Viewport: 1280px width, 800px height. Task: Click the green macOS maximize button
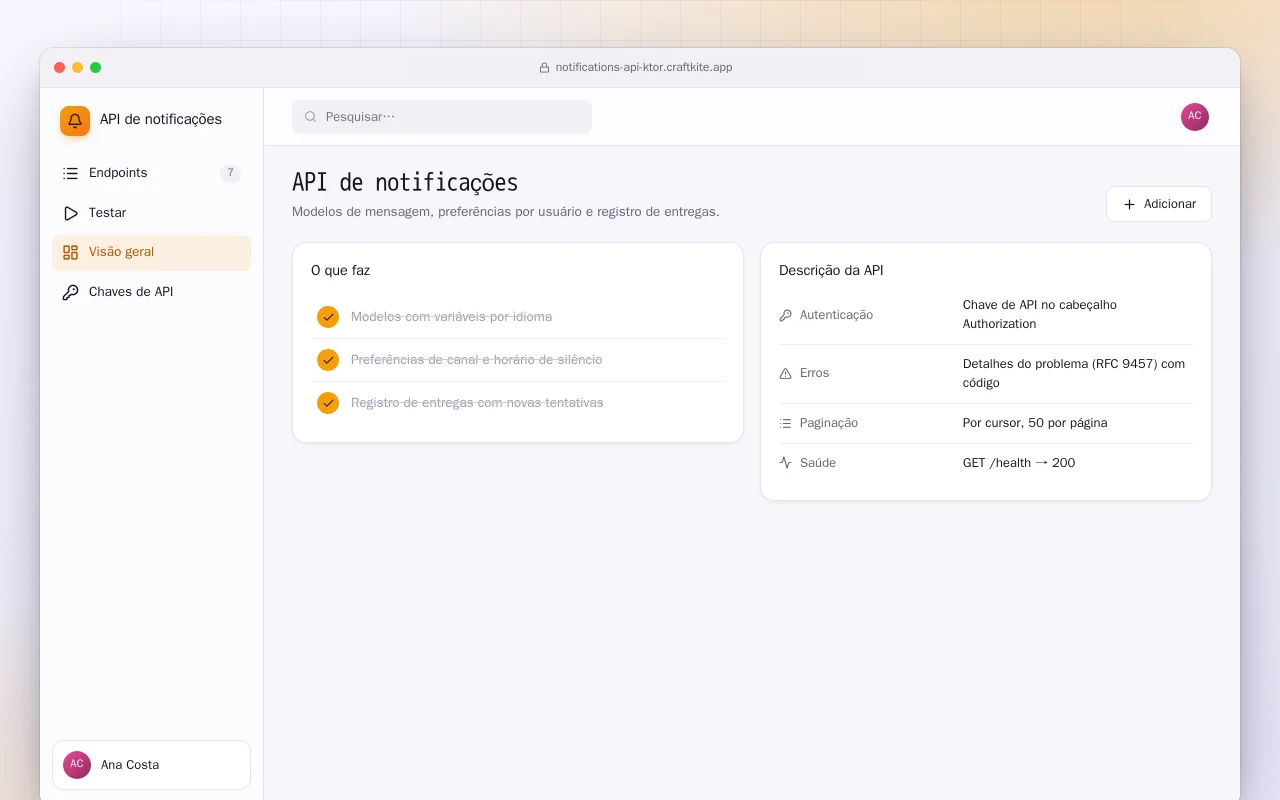tap(96, 68)
